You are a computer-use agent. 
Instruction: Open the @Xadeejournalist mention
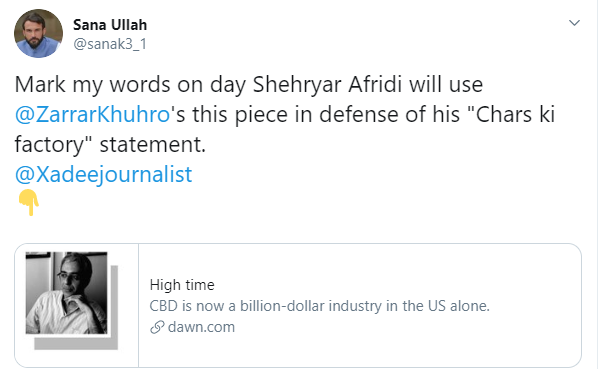coord(103,175)
